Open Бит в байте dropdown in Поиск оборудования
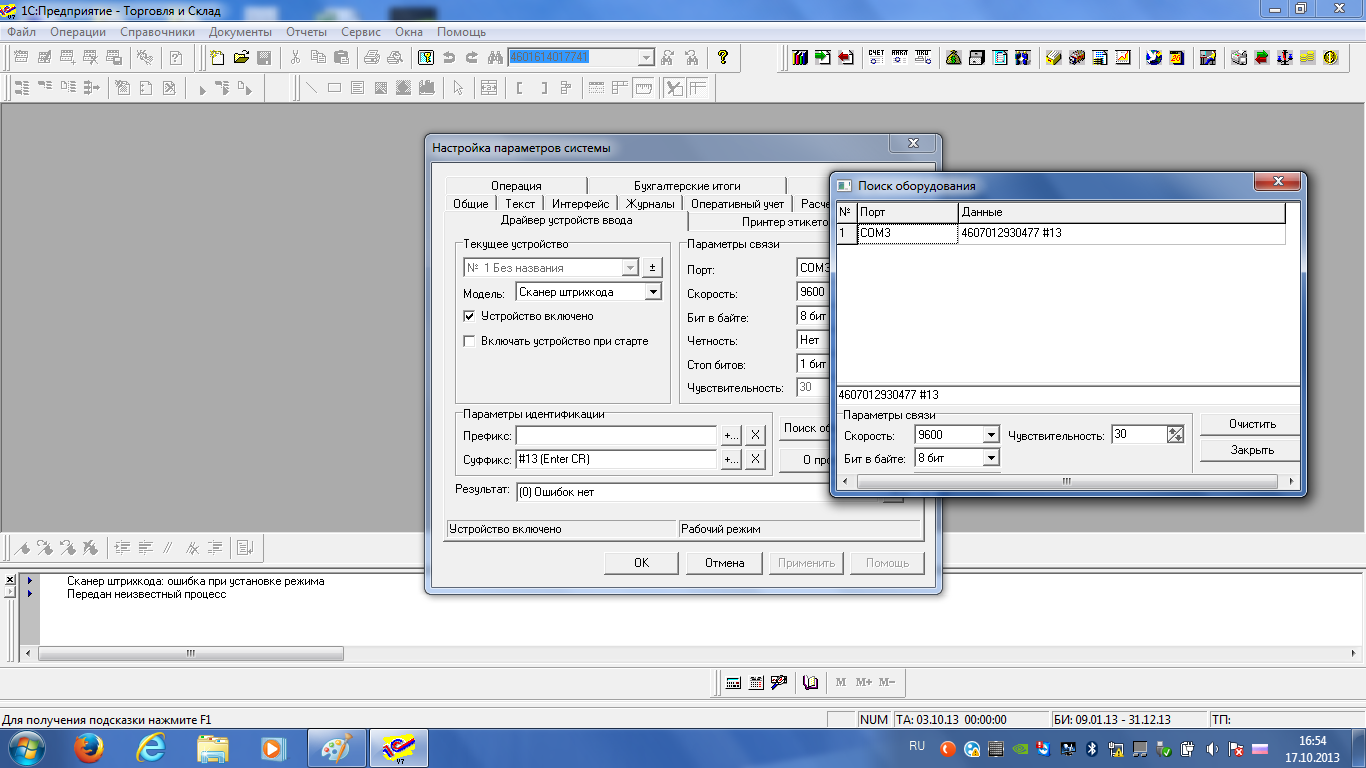The width and height of the screenshot is (1366, 768). point(990,458)
